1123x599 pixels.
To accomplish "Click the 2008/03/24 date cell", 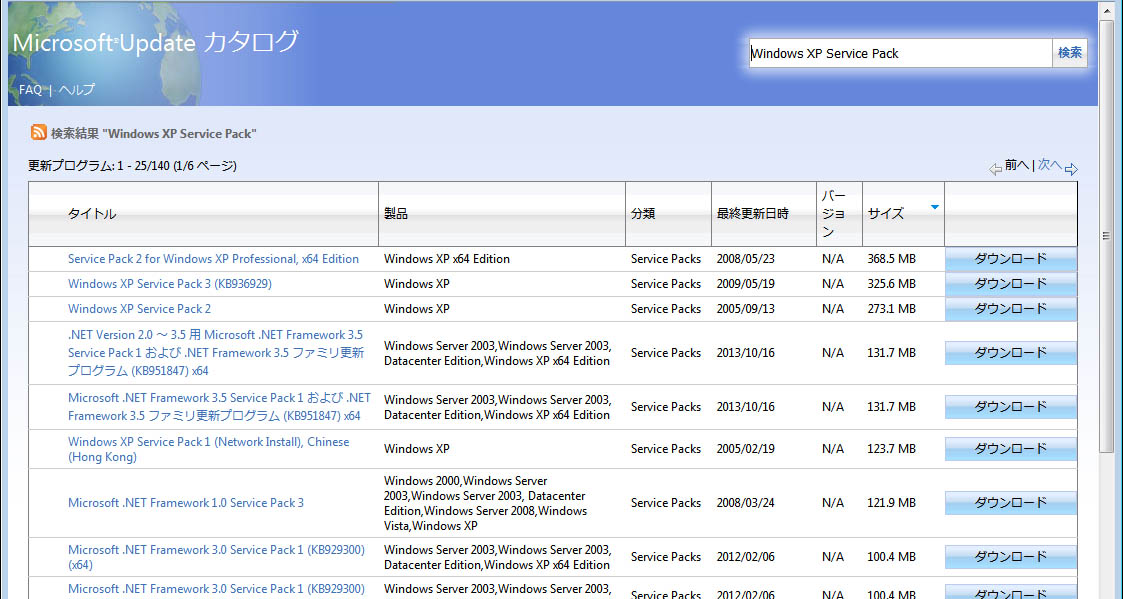I will pyautogui.click(x=746, y=503).
